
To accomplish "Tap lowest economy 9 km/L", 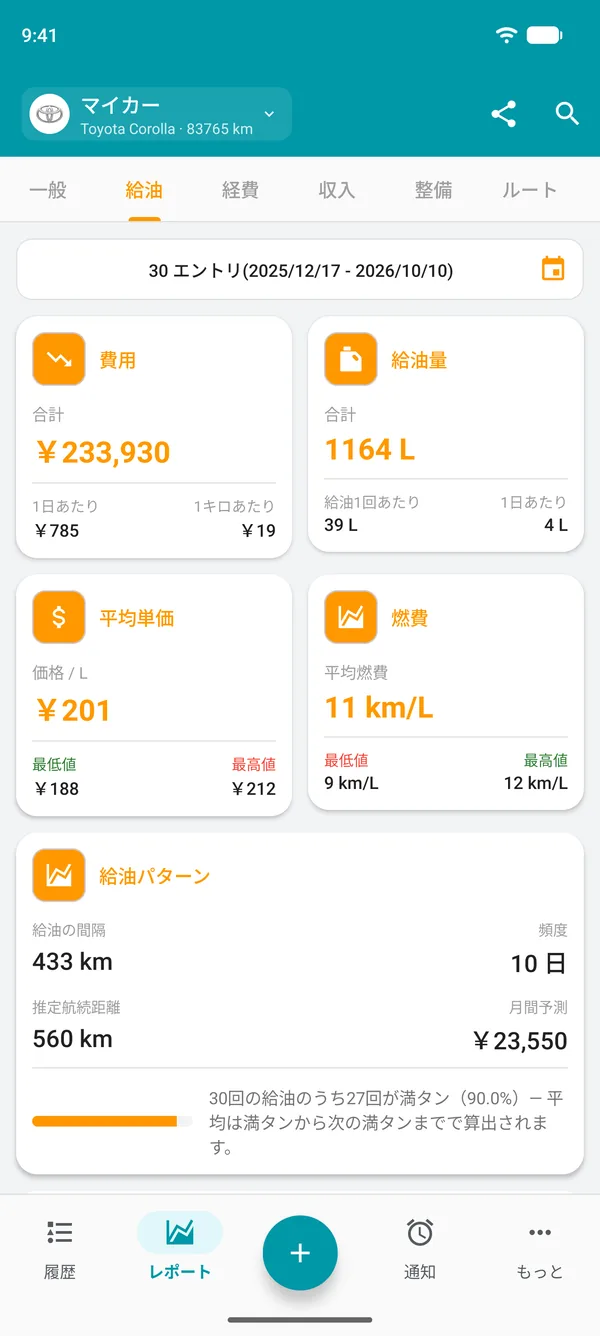I will (x=352, y=783).
